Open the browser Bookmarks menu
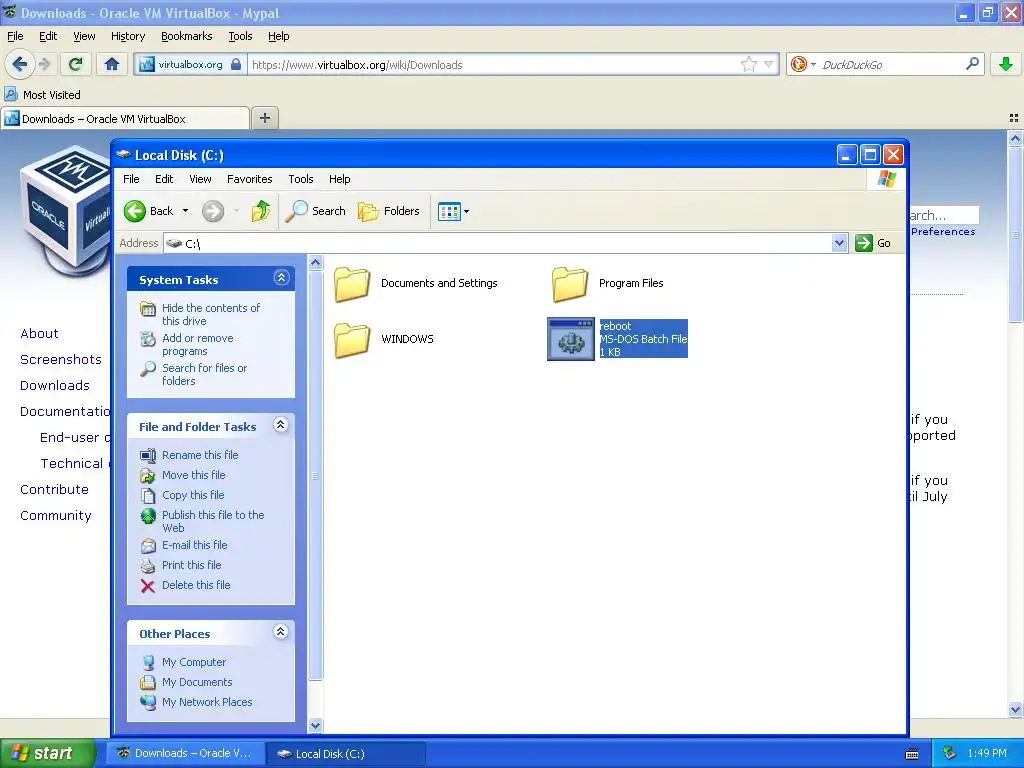1024x768 pixels. click(187, 37)
